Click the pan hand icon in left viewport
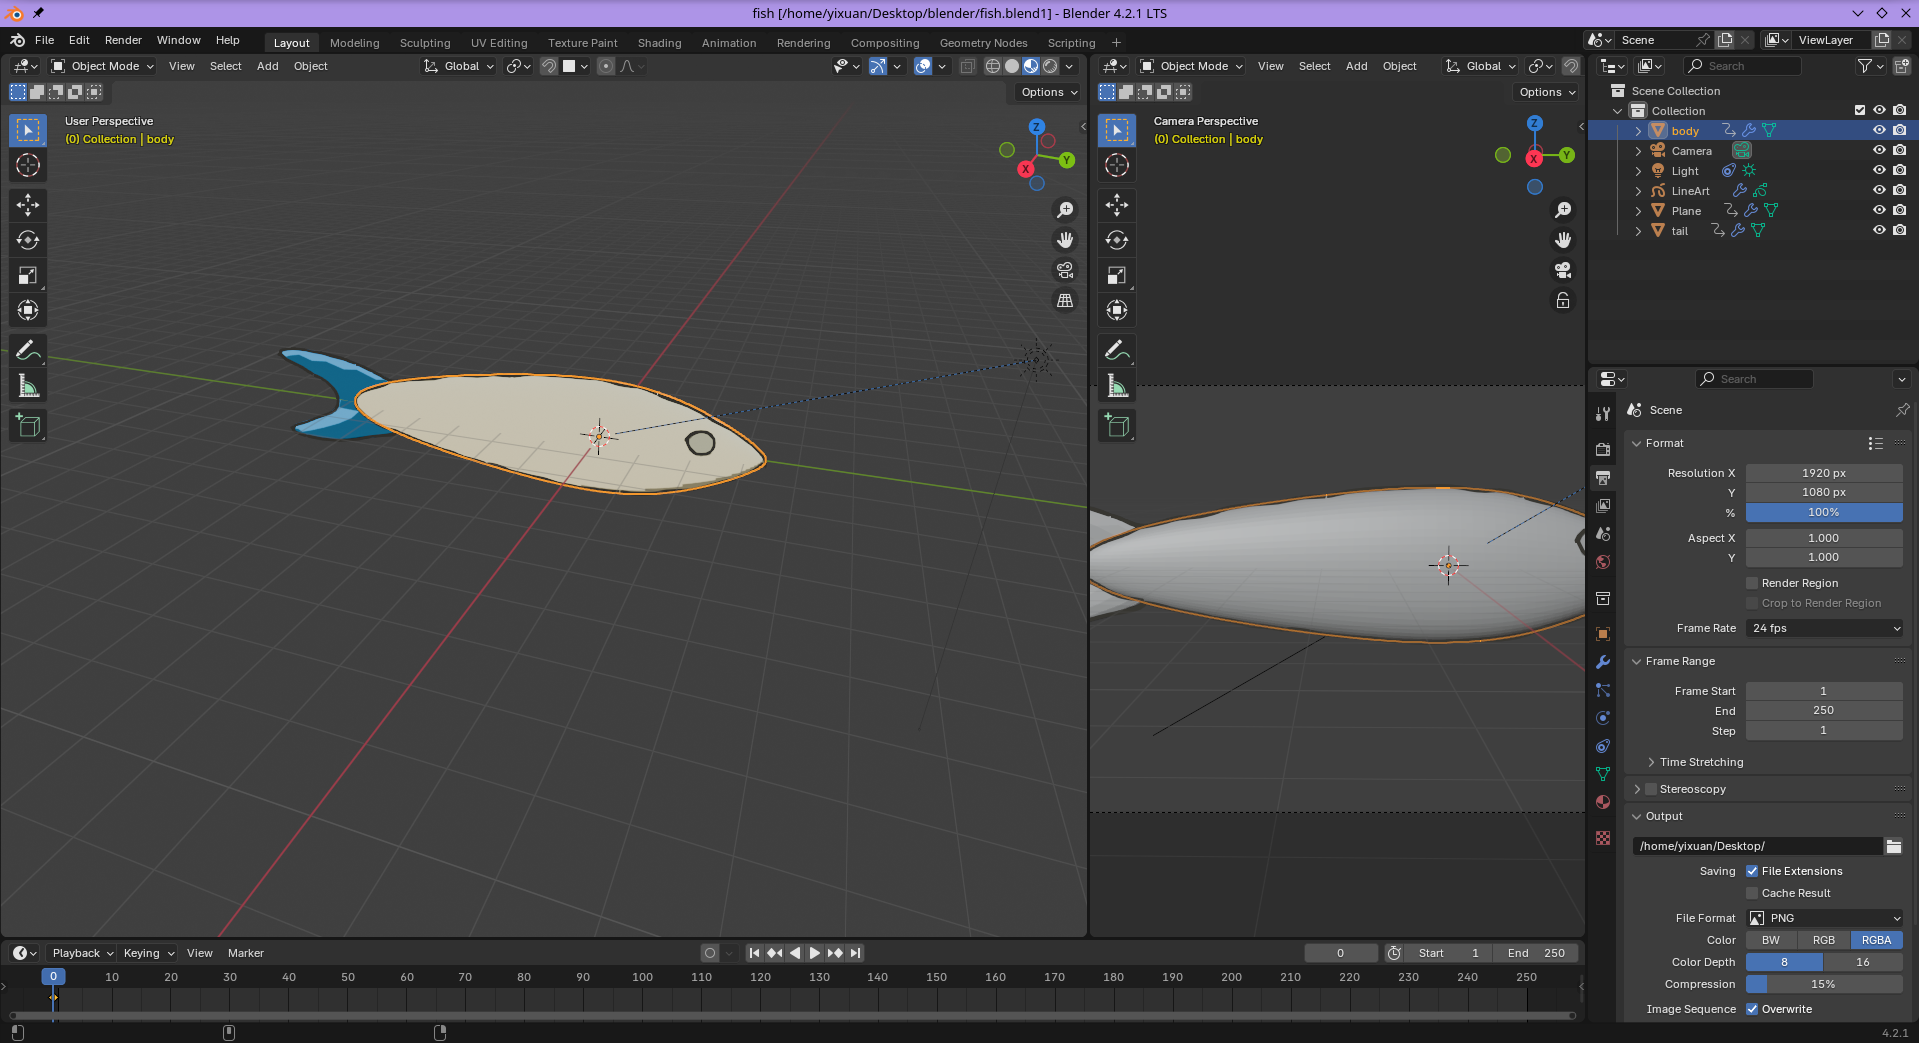 1065,240
